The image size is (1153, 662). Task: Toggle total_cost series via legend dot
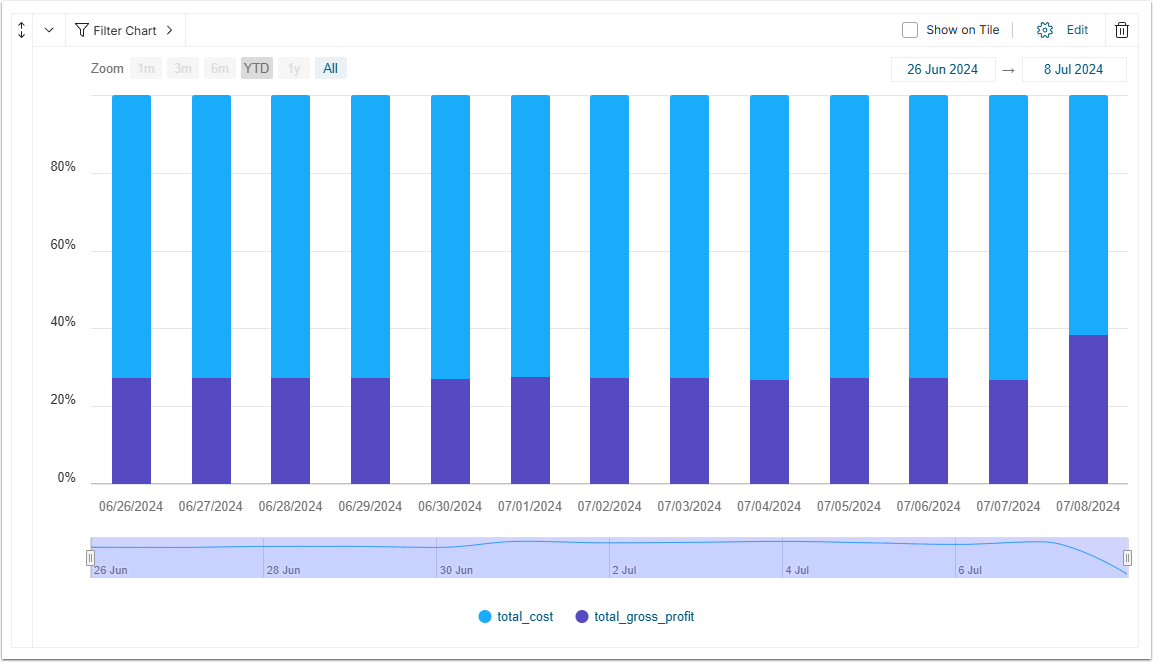(485, 616)
